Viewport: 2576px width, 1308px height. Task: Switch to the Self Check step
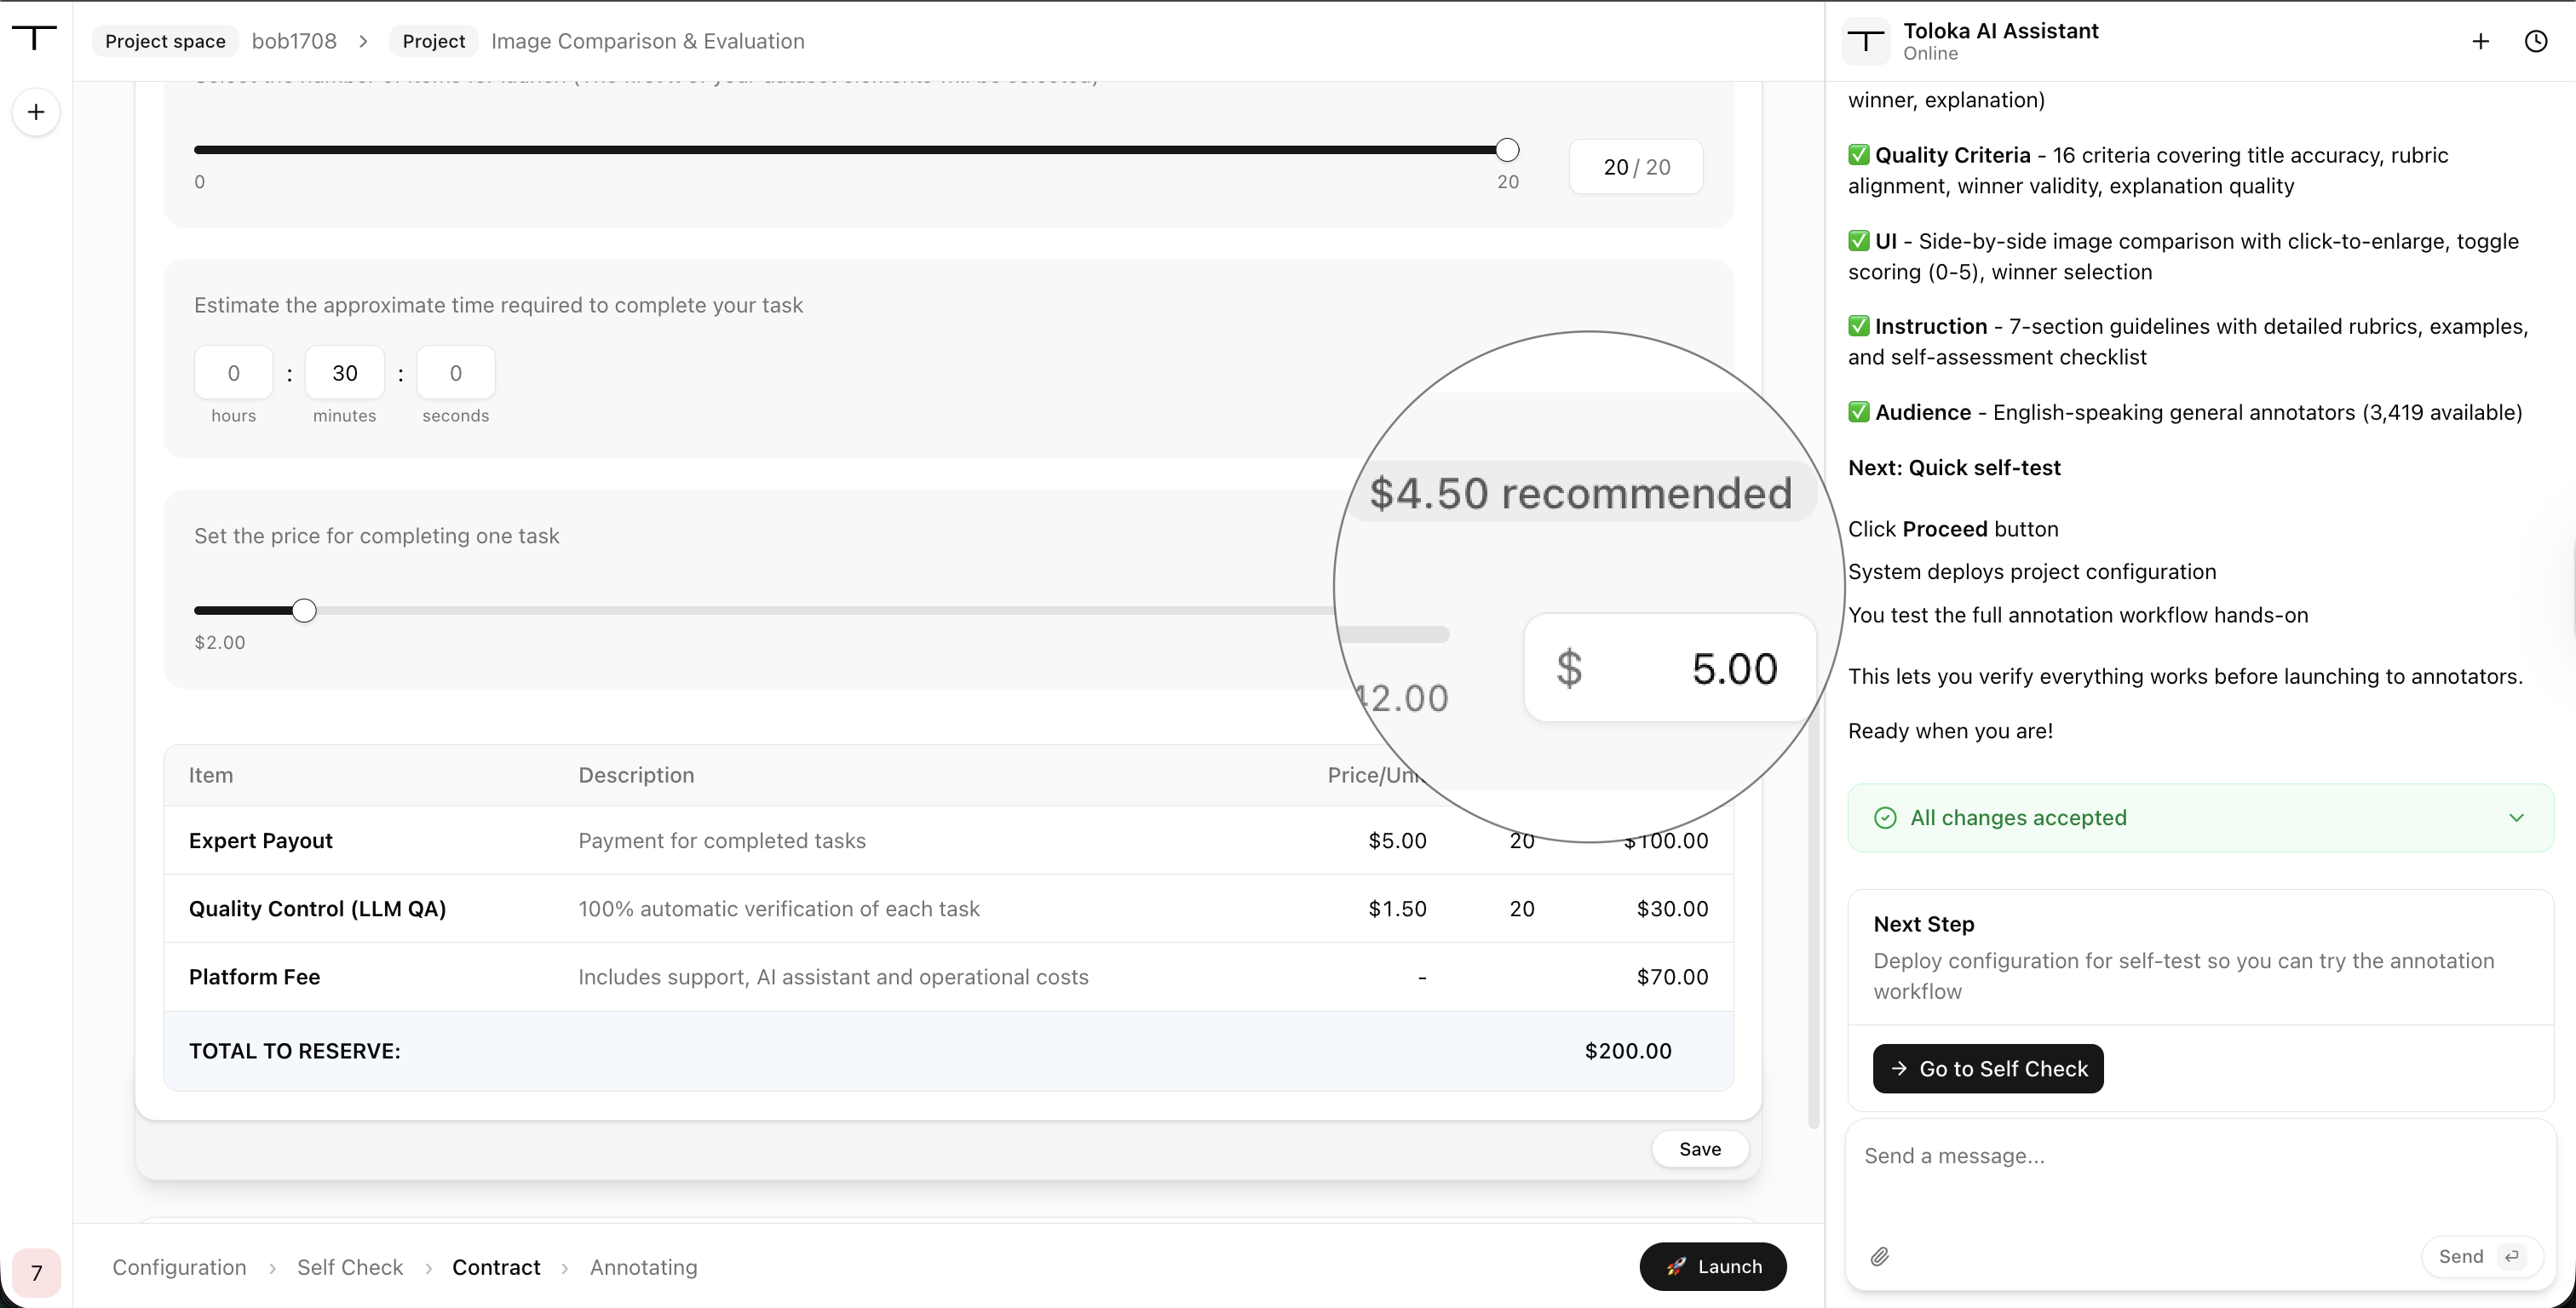(x=350, y=1267)
